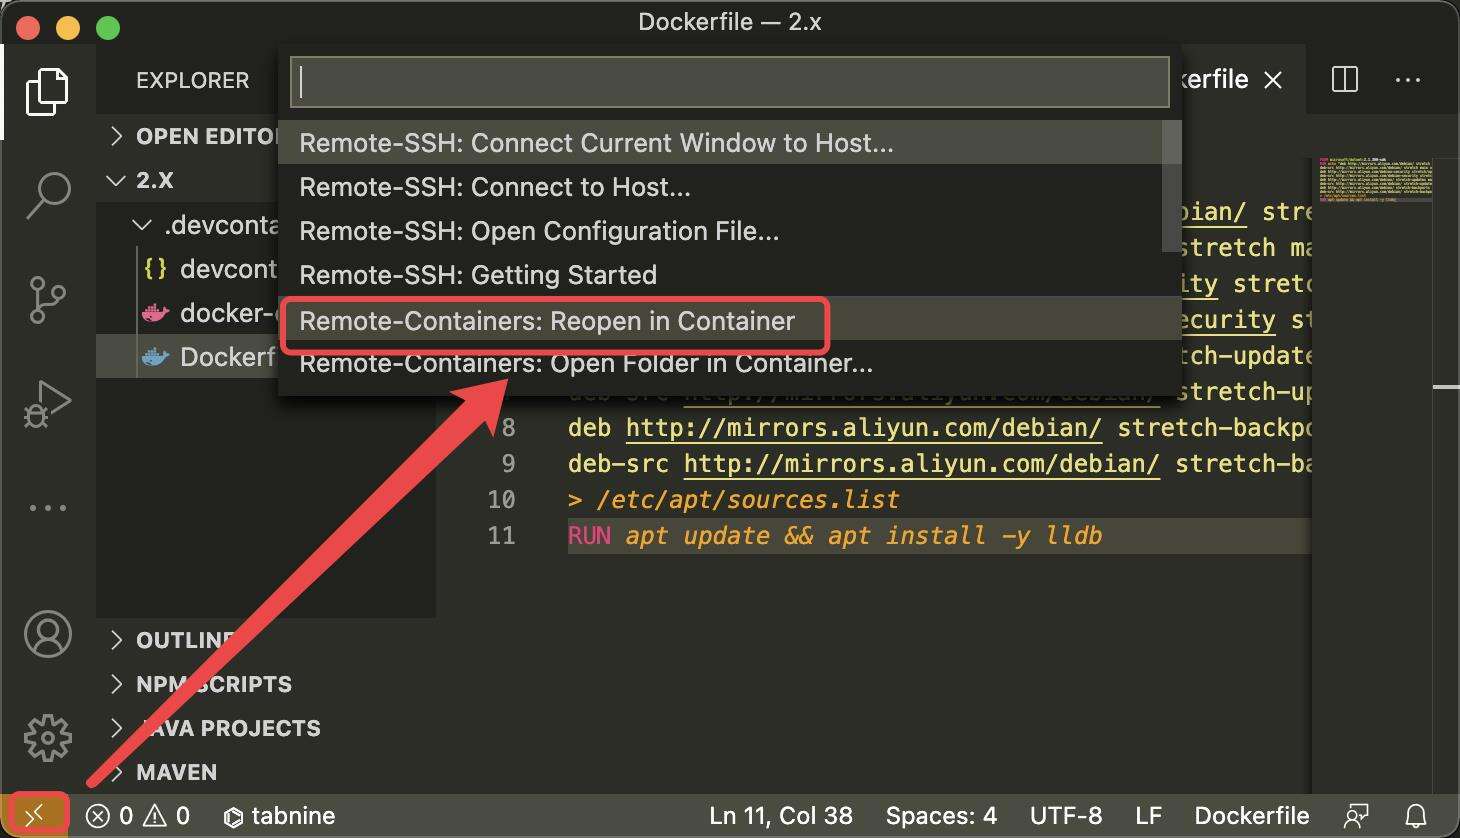Viewport: 1460px width, 838px height.
Task: Change language mode via Dockerfile status item
Action: (x=1252, y=816)
